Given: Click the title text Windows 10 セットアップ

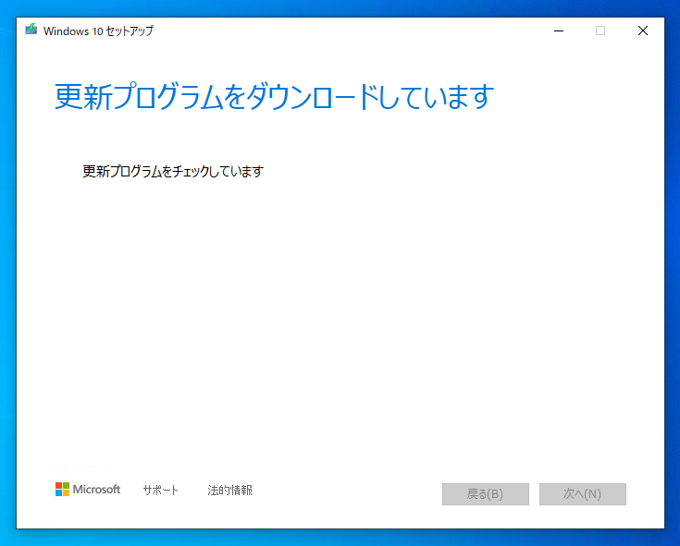Looking at the screenshot, I should [x=98, y=31].
